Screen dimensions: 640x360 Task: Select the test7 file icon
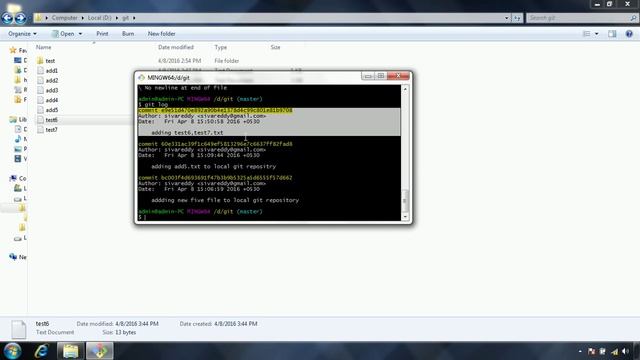(40, 129)
